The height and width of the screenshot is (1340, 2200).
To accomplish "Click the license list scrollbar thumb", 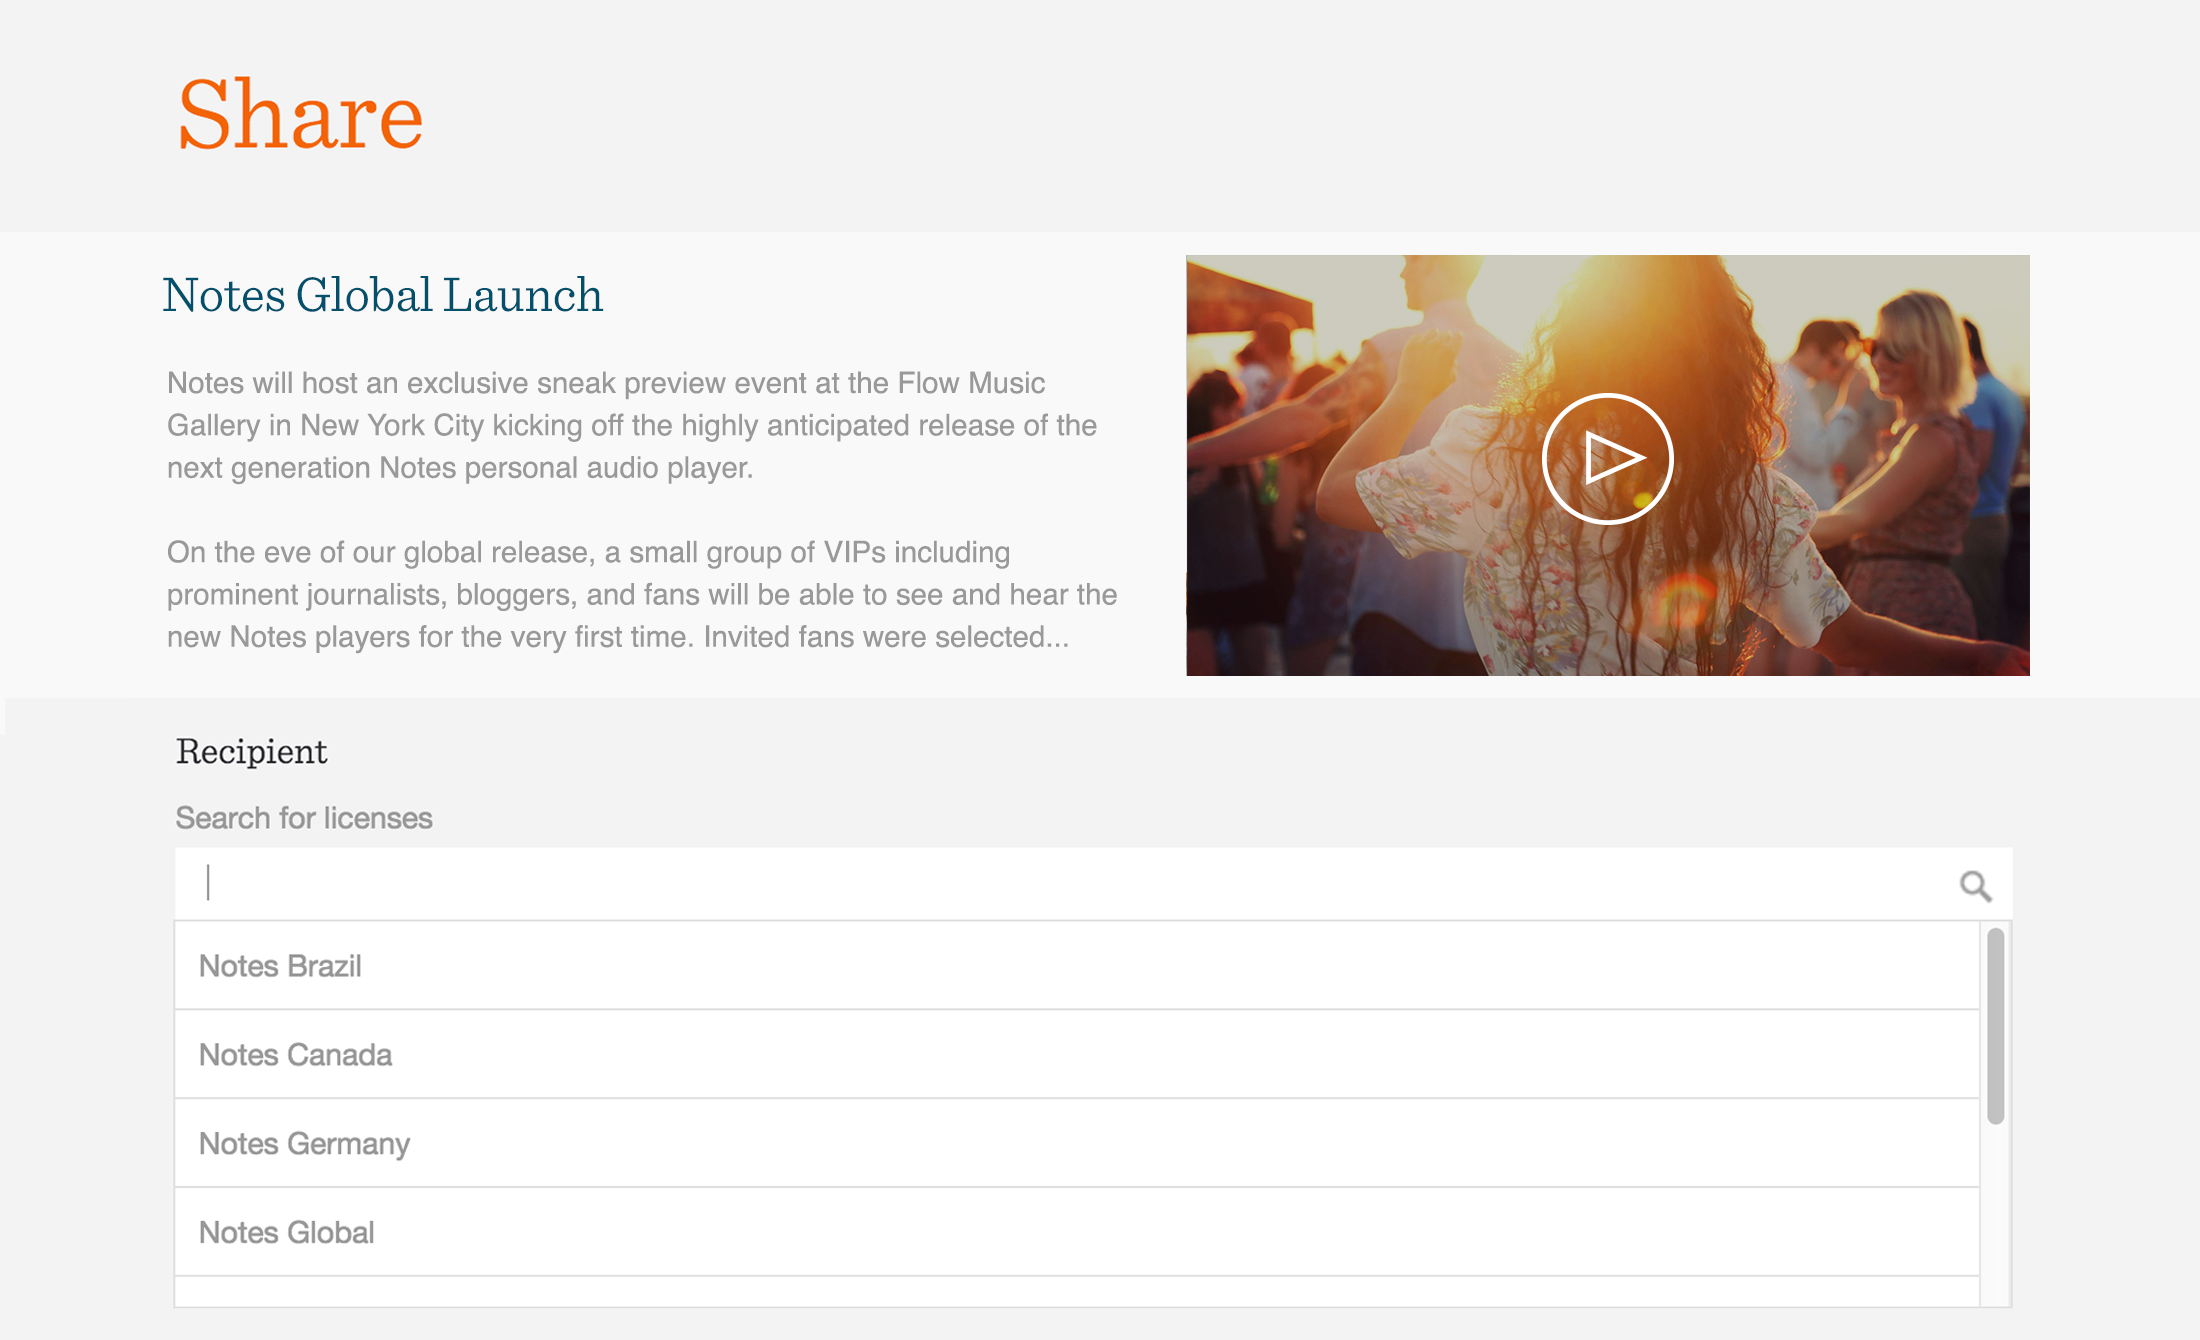I will coord(1995,1026).
